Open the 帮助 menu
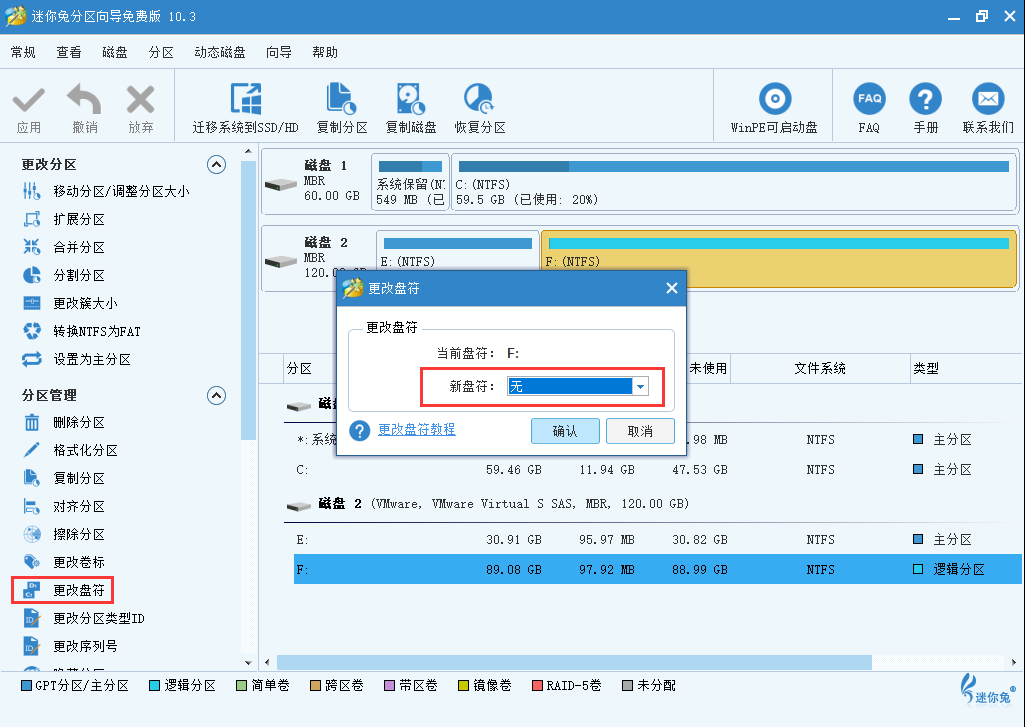The image size is (1025, 727). pyautogui.click(x=325, y=52)
